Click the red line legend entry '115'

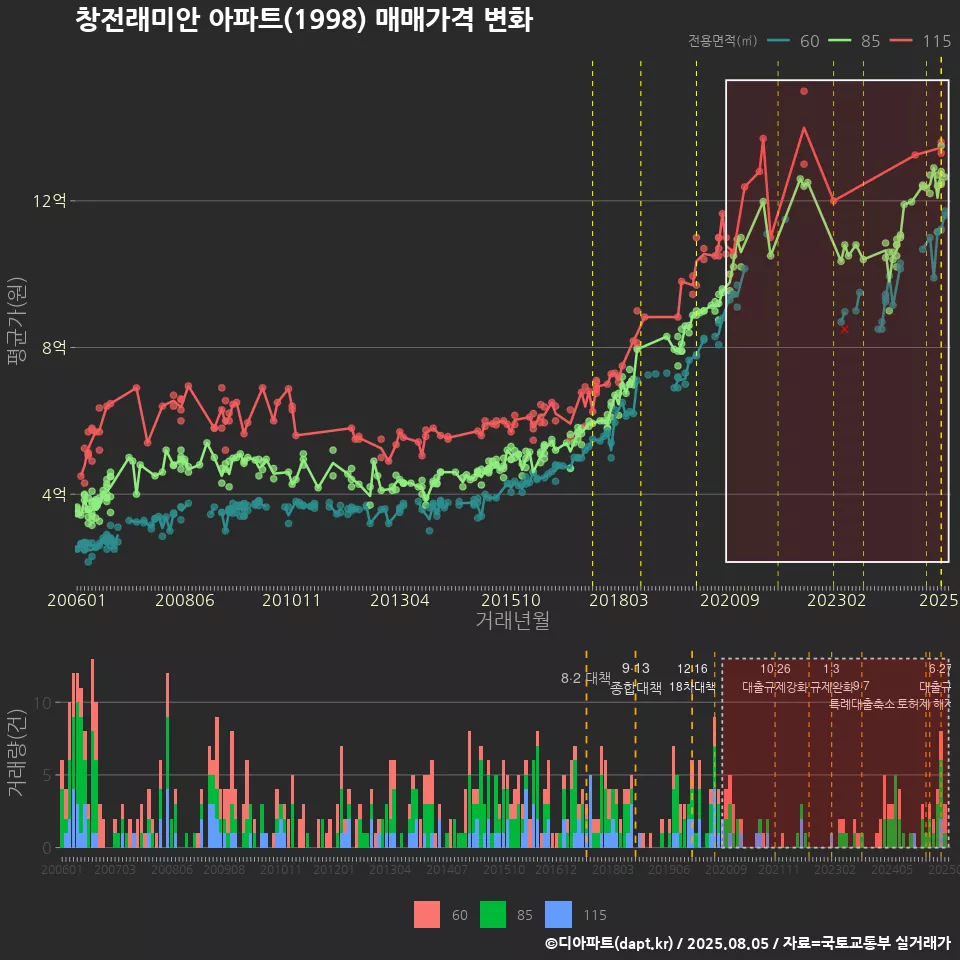921,41
